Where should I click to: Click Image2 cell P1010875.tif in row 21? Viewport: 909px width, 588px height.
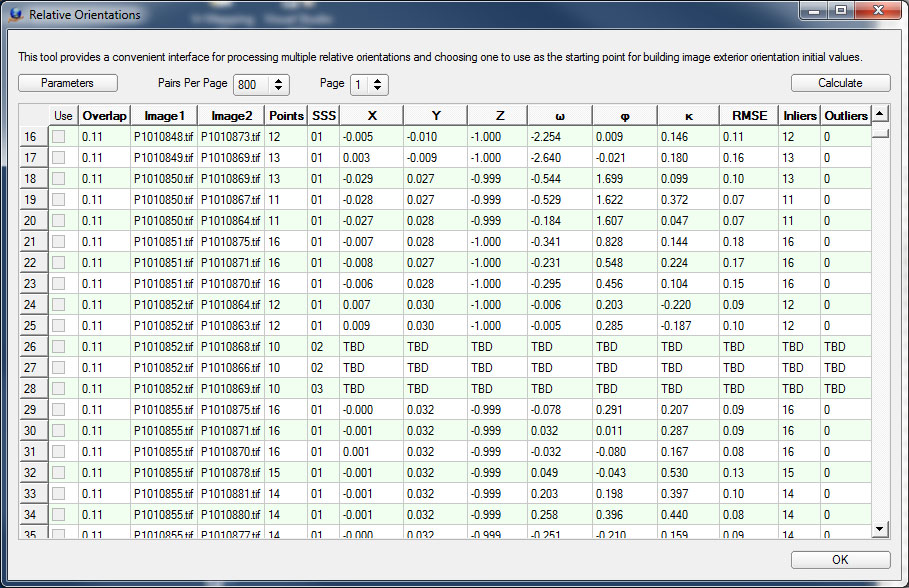pos(231,242)
